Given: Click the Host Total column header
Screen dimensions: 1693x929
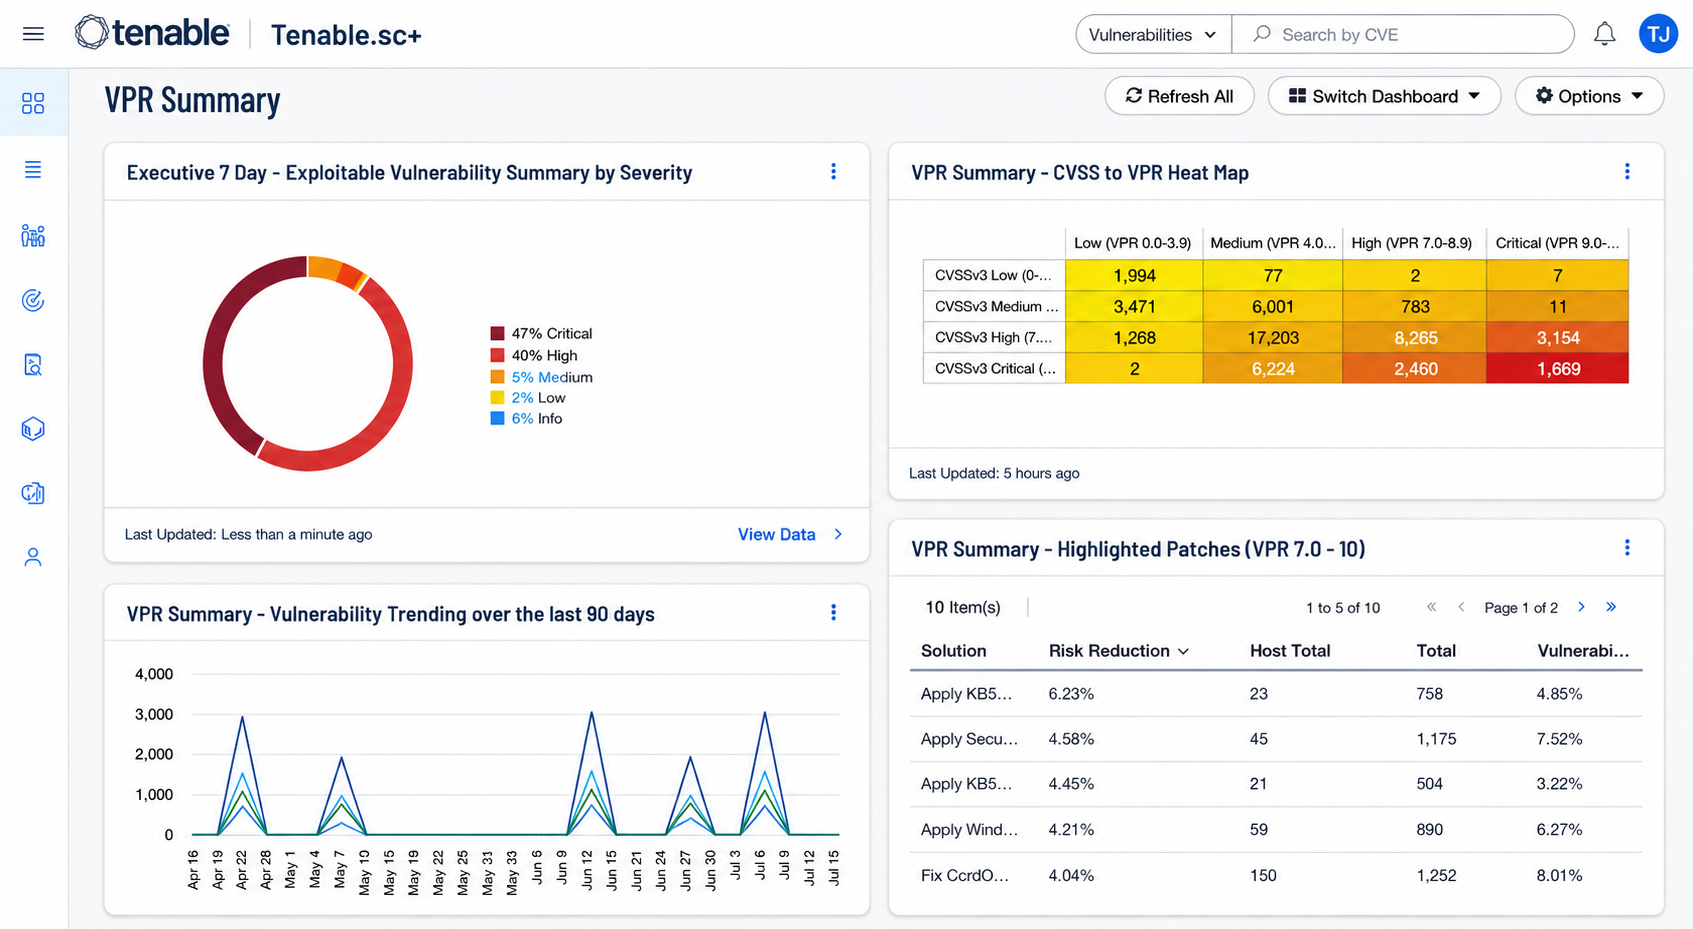Looking at the screenshot, I should click(x=1290, y=651).
